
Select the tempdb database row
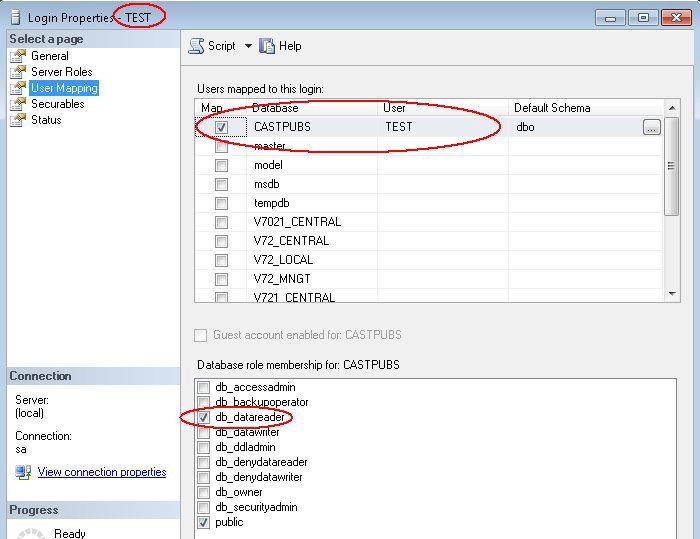coord(271,203)
